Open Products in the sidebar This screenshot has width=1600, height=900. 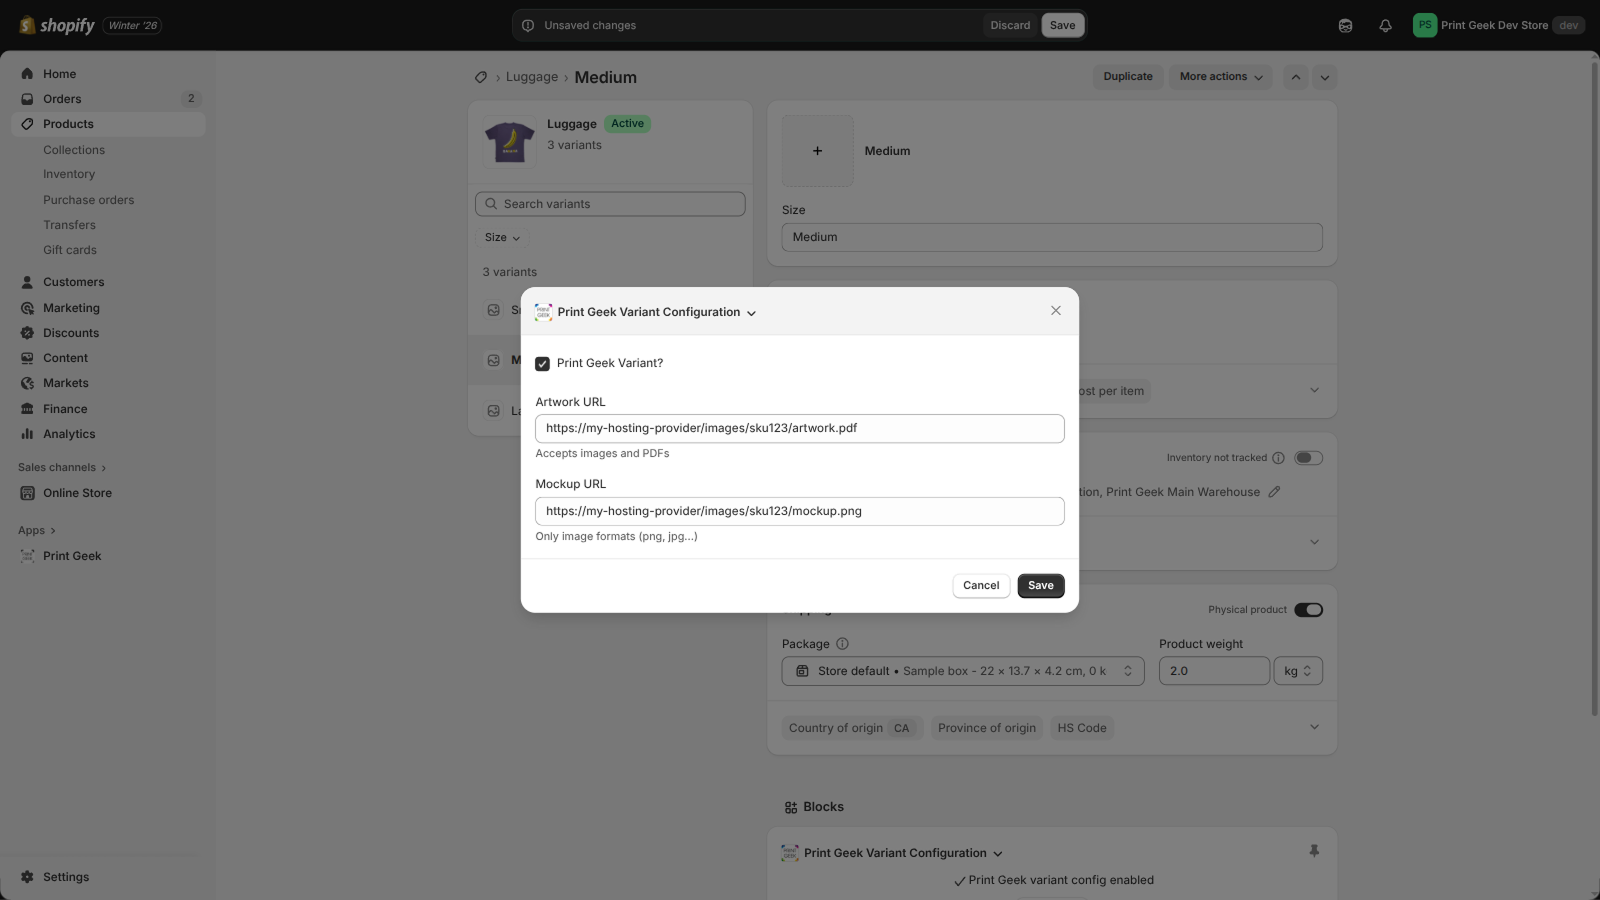pyautogui.click(x=108, y=124)
